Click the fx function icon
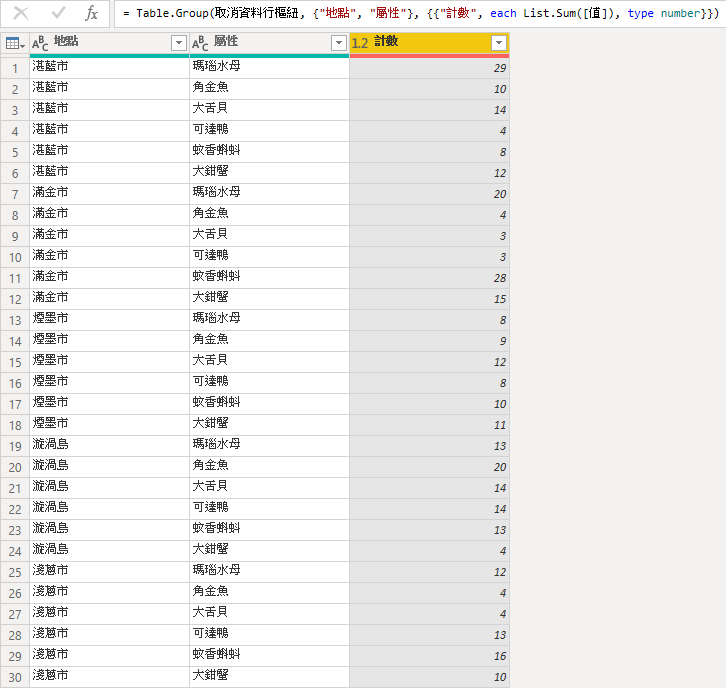Image resolution: width=726 pixels, height=688 pixels. pyautogui.click(x=92, y=14)
